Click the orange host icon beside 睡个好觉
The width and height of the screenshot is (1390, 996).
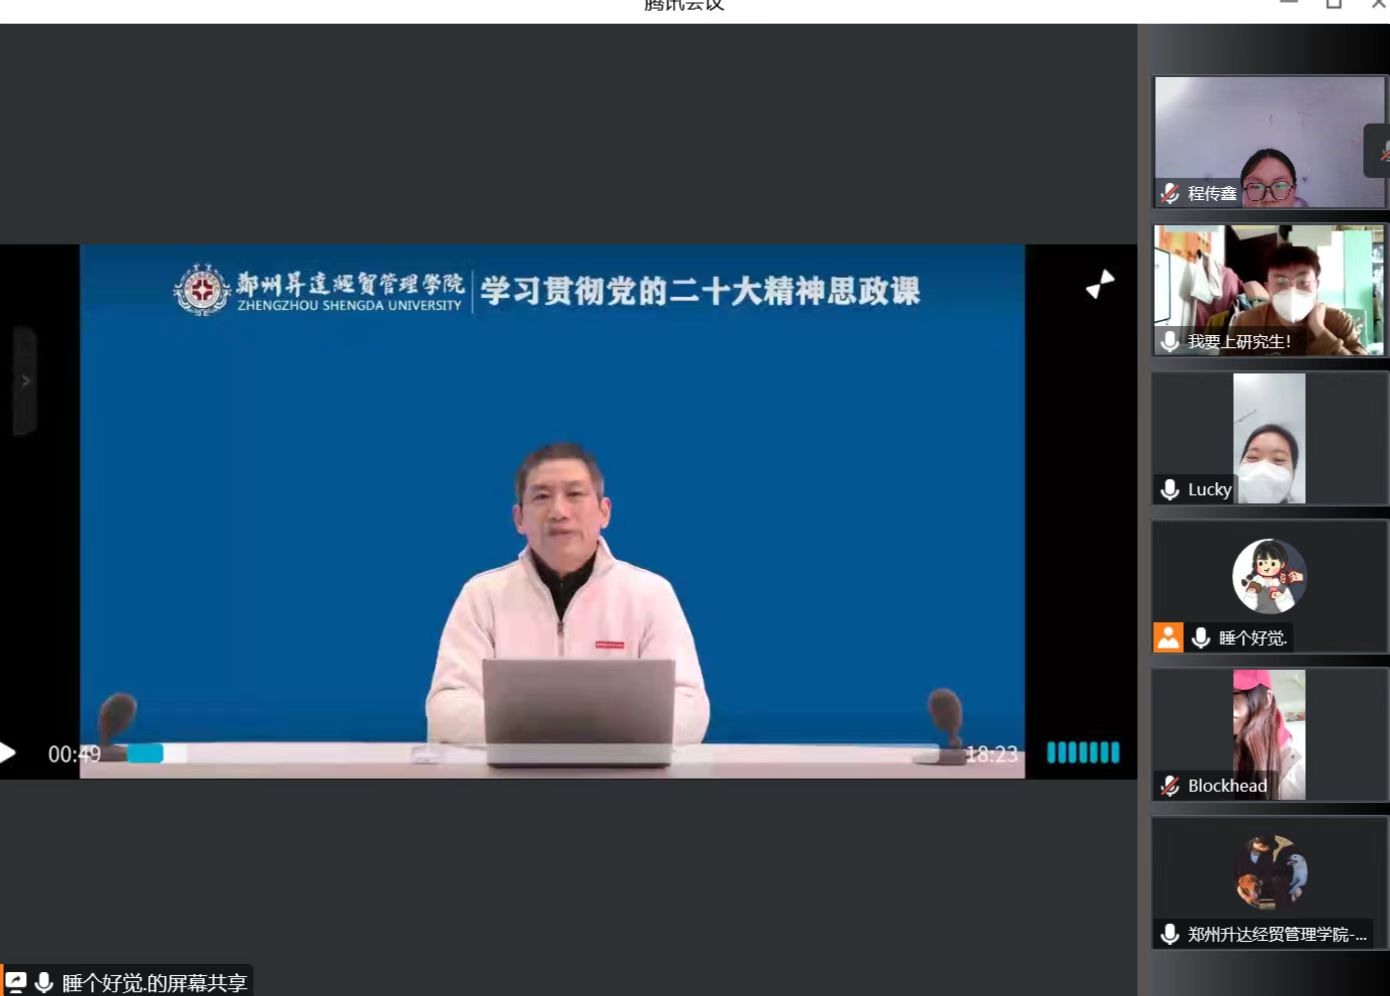click(1168, 637)
